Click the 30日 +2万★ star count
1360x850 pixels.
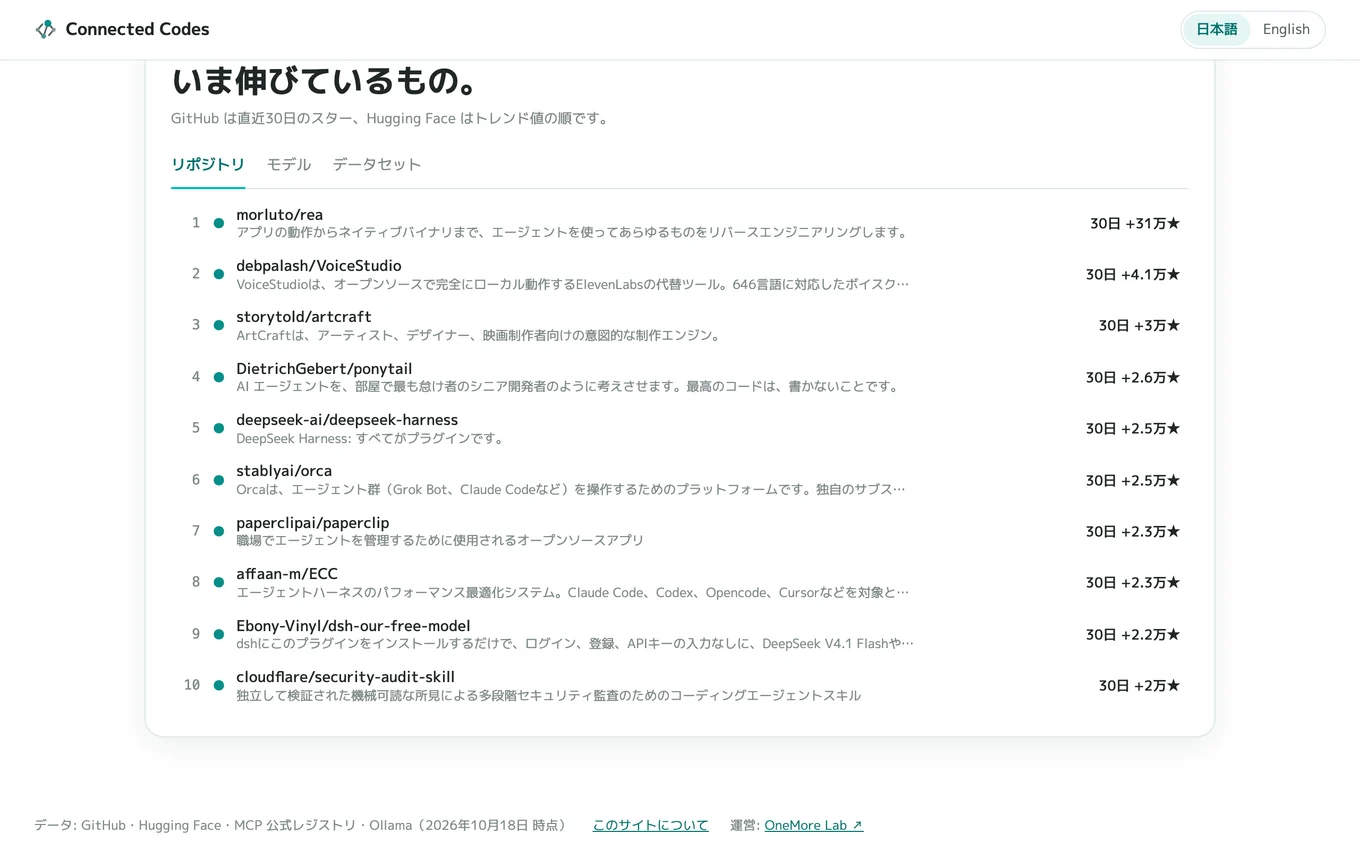coord(1140,685)
